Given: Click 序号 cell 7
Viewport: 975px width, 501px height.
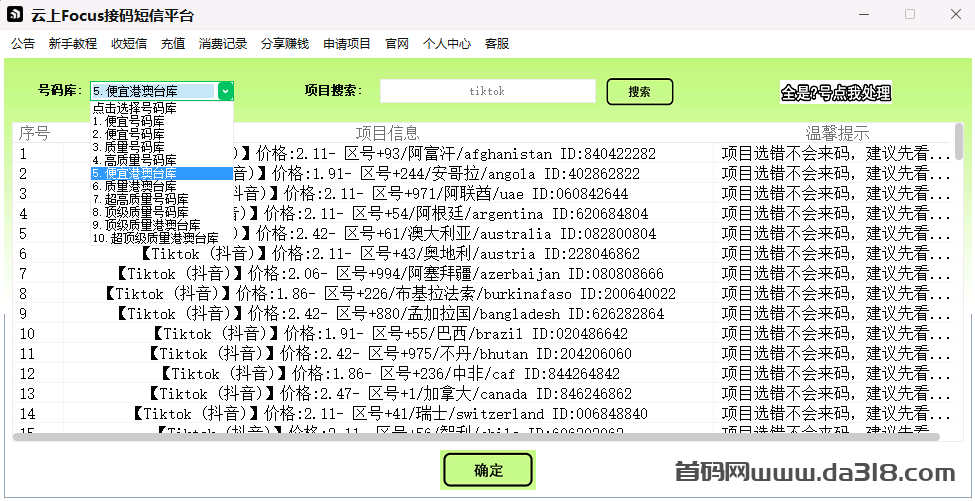Looking at the screenshot, I should tap(38, 273).
